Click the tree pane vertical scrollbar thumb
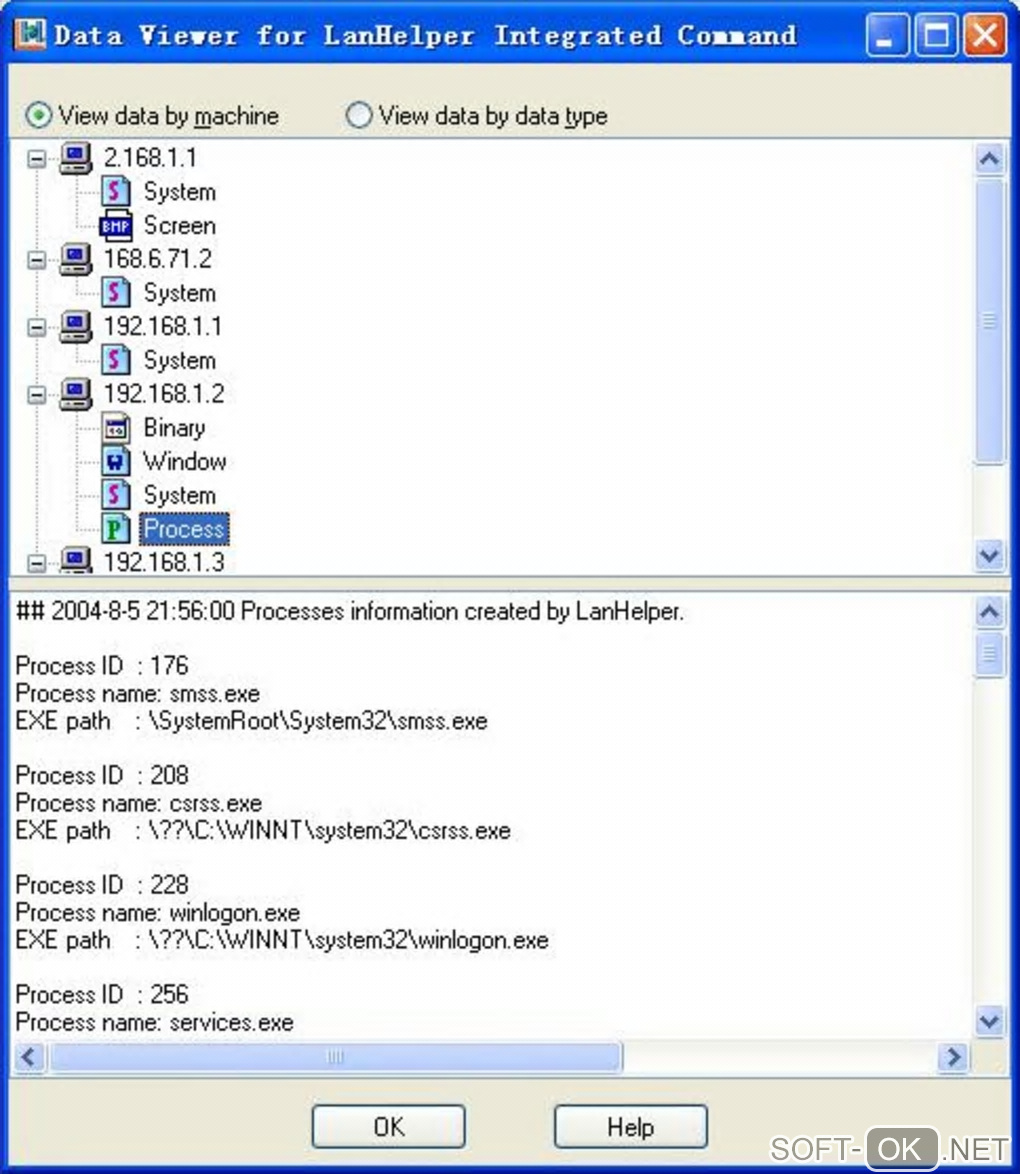This screenshot has width=1020, height=1174. point(989,320)
